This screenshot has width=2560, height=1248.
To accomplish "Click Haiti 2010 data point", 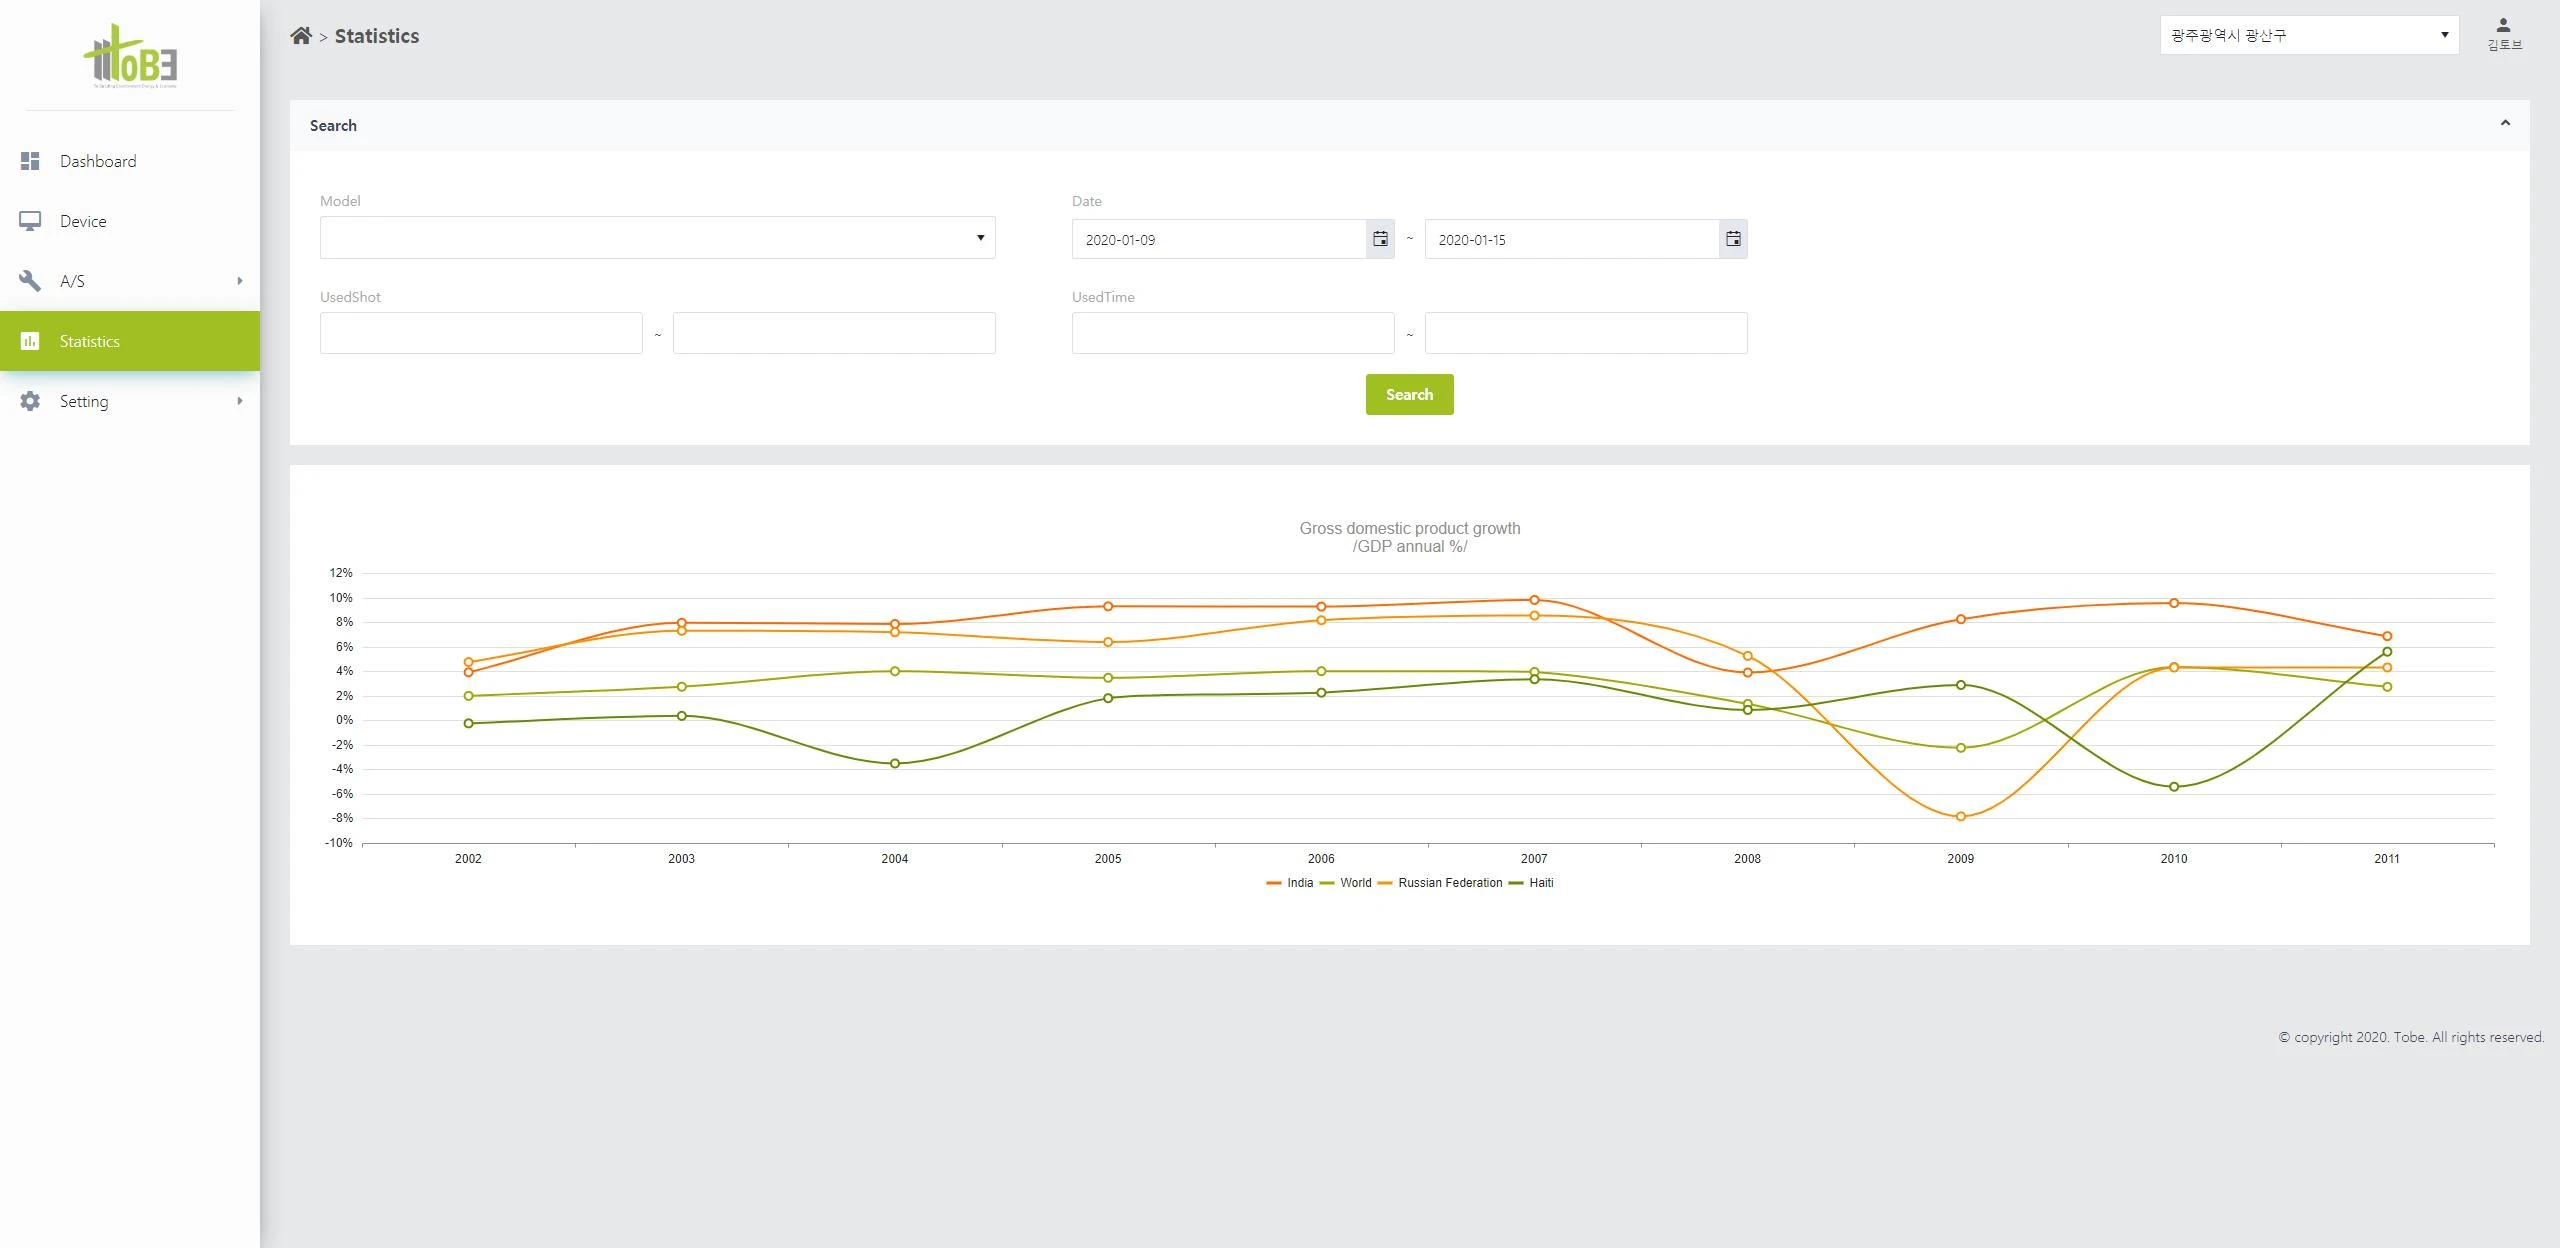I will click(x=2173, y=787).
